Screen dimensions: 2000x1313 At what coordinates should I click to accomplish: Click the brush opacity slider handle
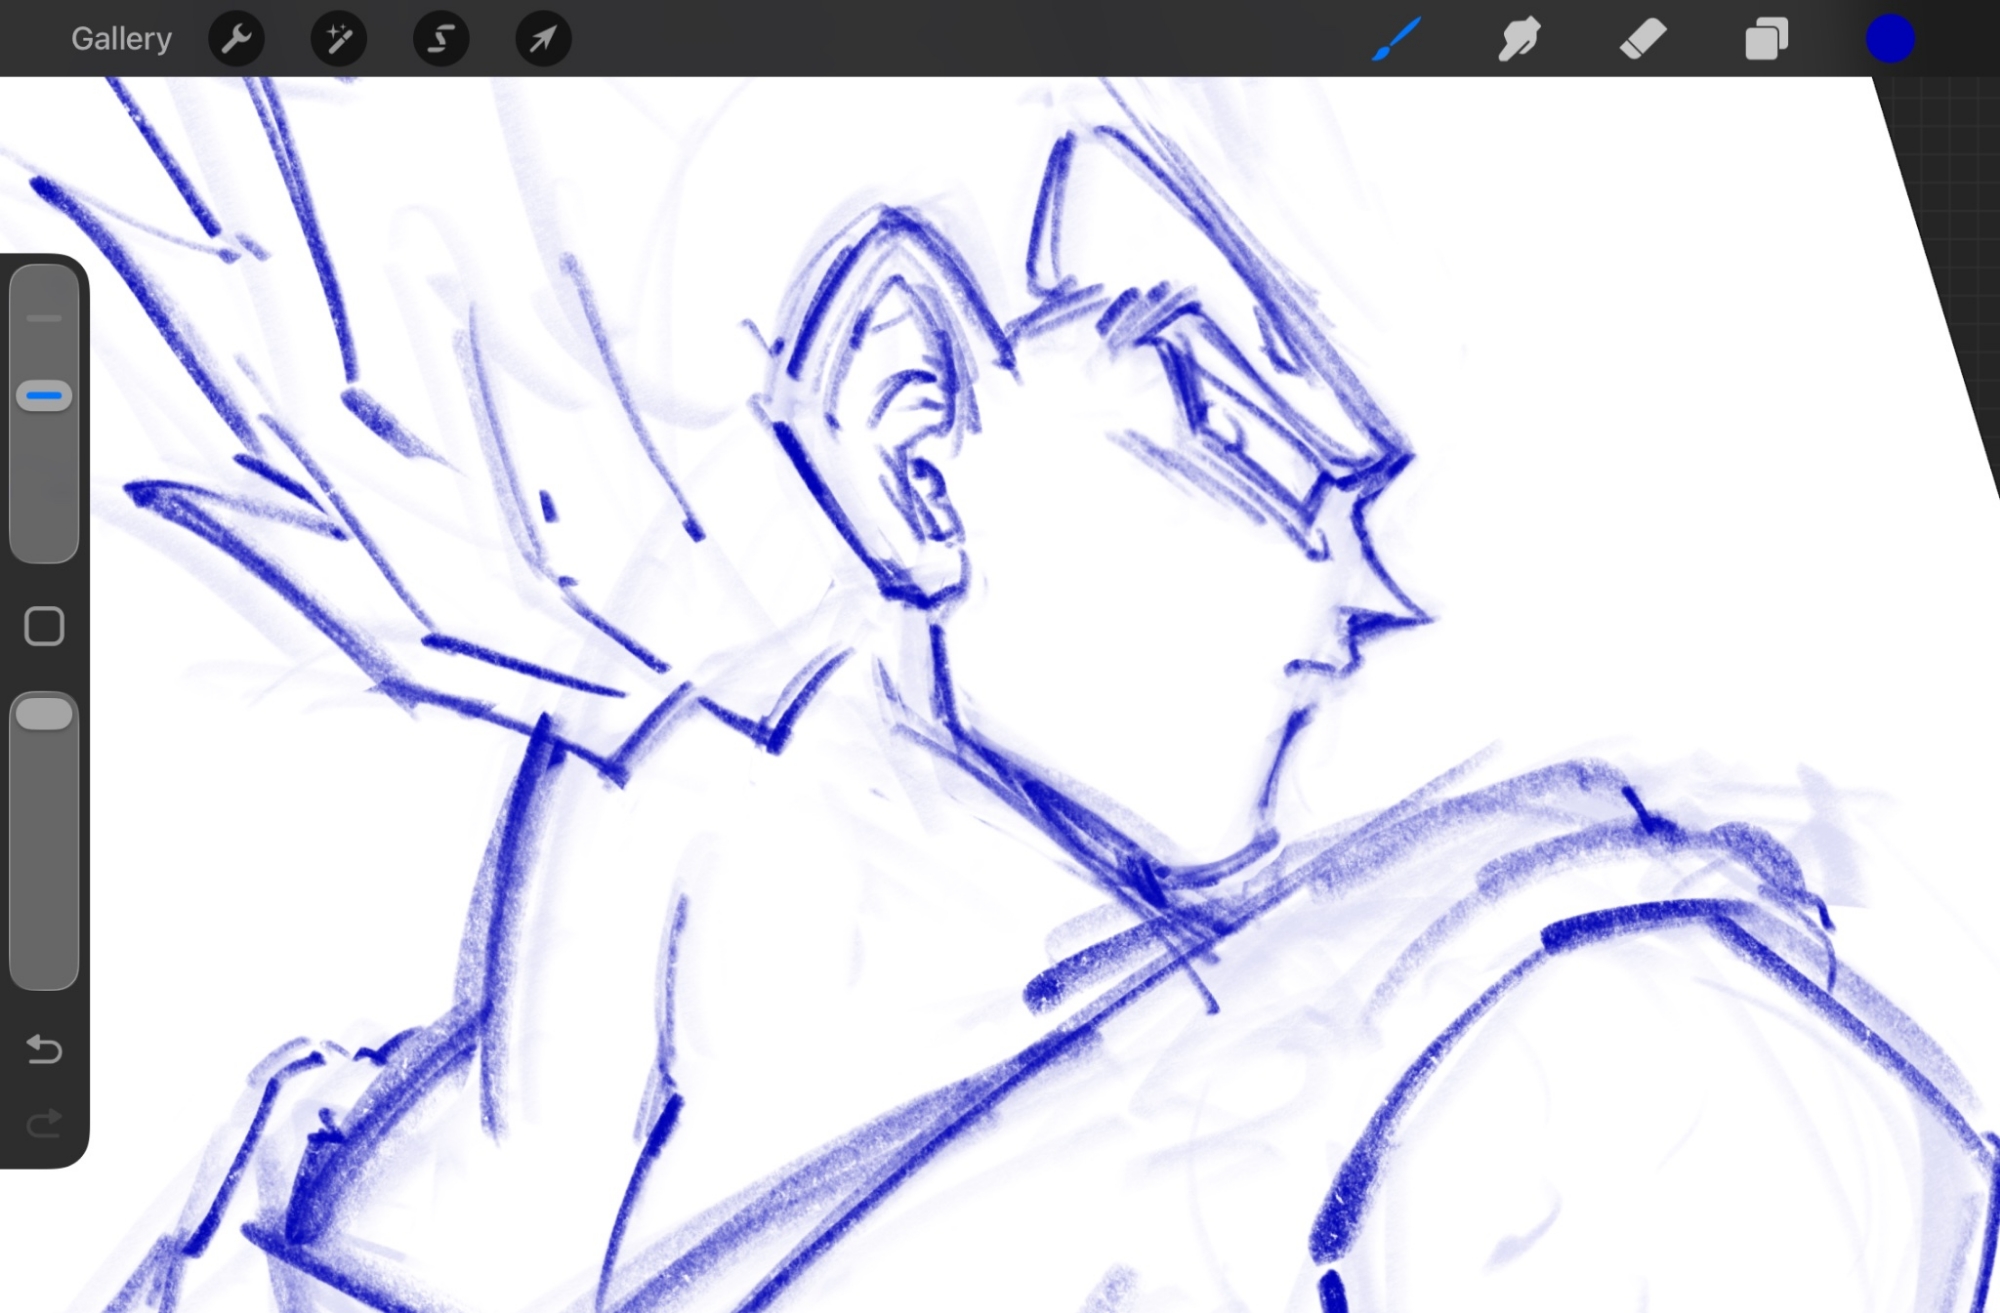point(44,714)
